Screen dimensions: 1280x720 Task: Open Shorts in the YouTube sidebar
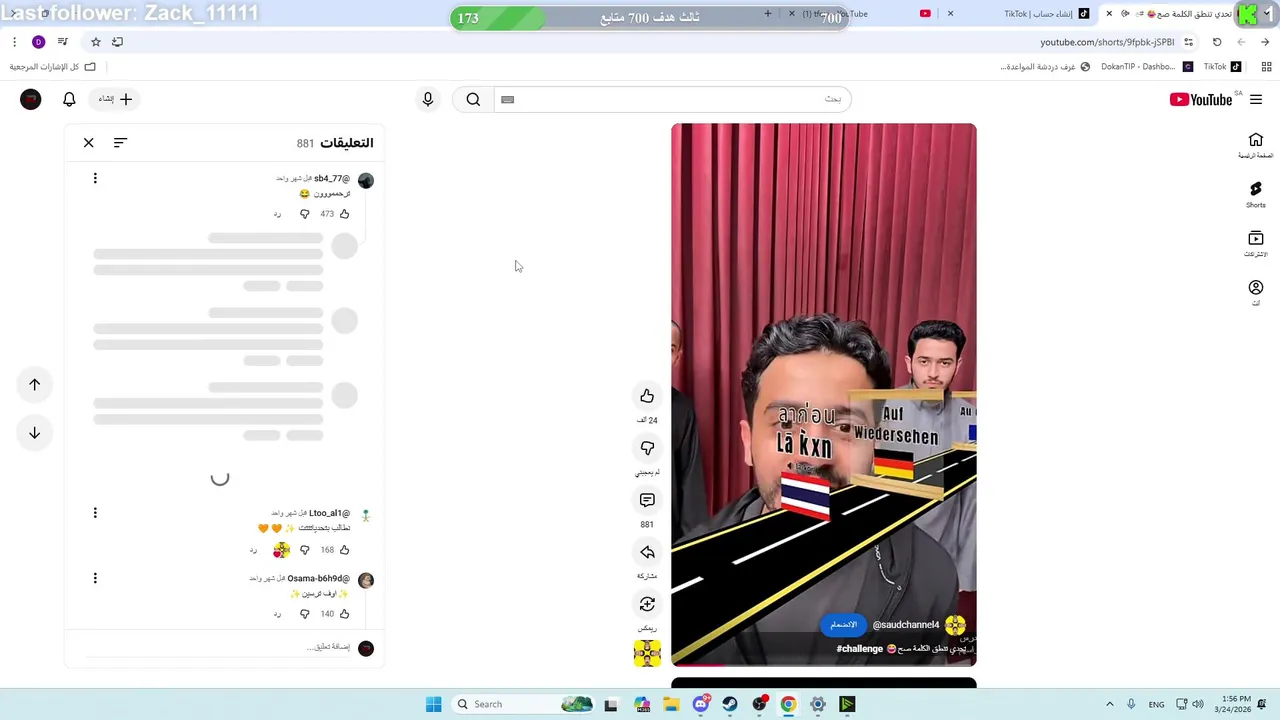(x=1256, y=195)
